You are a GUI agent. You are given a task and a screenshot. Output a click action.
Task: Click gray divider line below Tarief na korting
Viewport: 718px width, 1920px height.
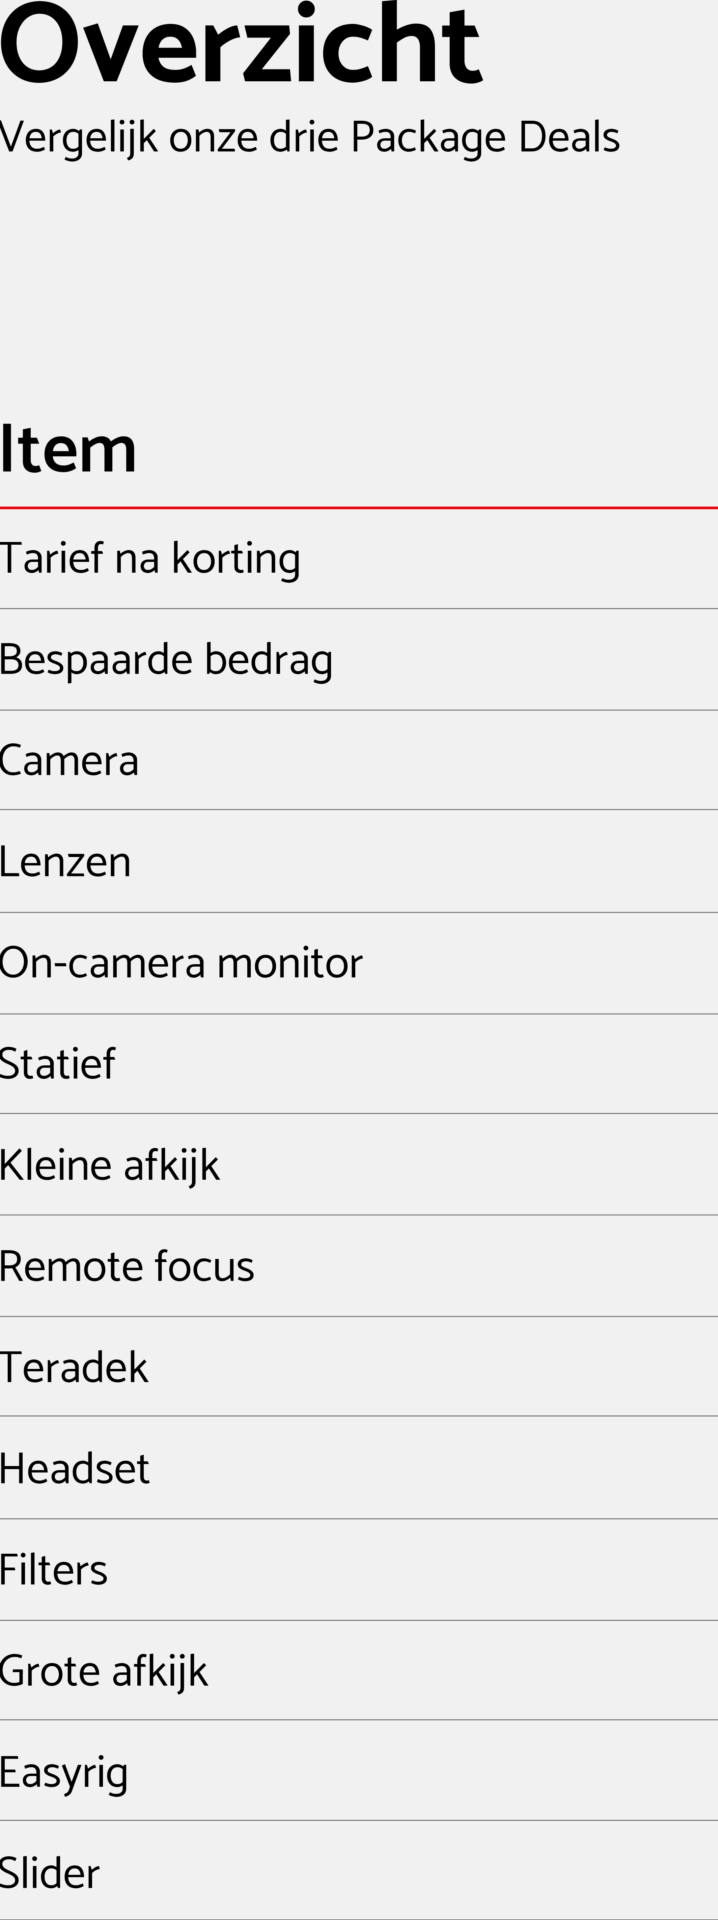(359, 608)
